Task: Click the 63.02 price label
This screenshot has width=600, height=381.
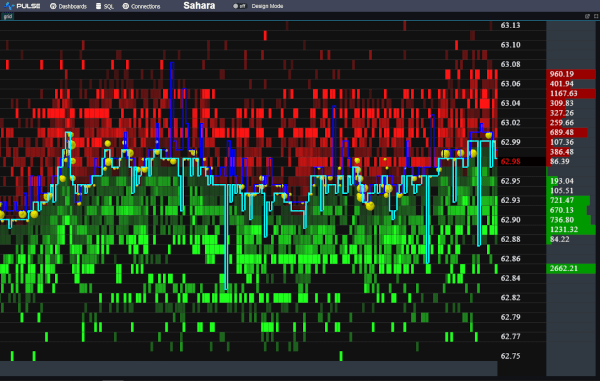Action: pos(510,123)
